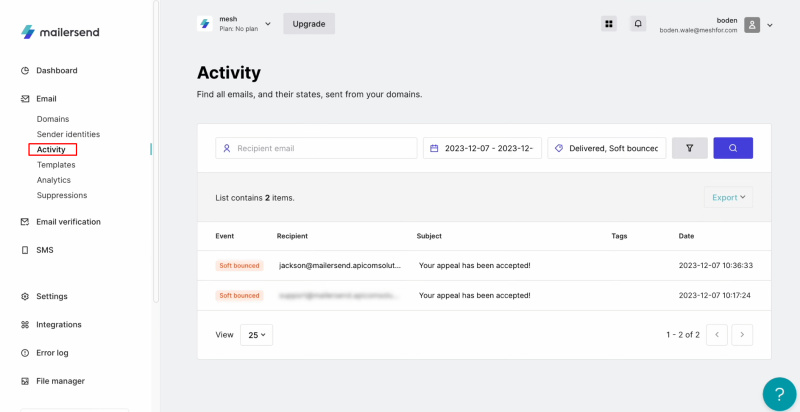Open the filter options button
This screenshot has height=412, width=800.
coord(689,148)
